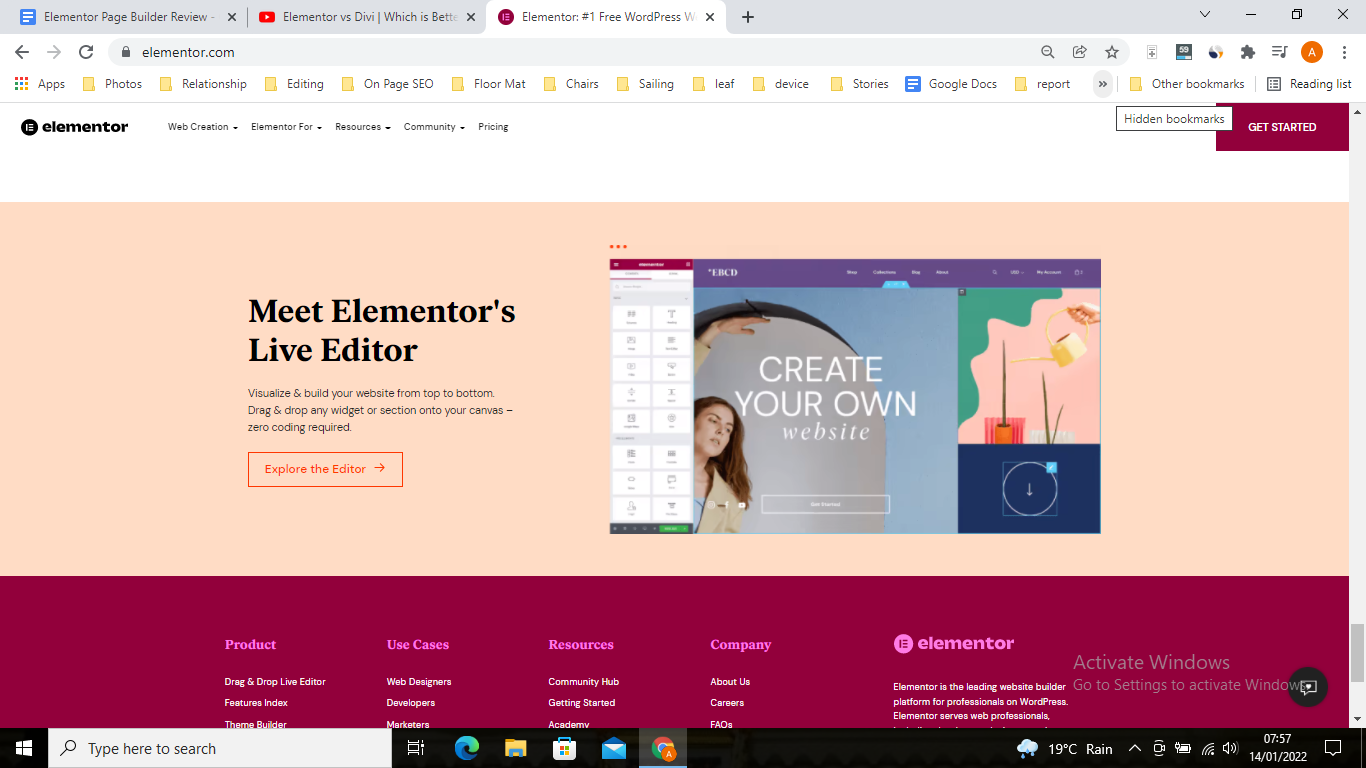Screen dimensions: 1366x768
Task: Open the Pricing page from nav
Action: (x=493, y=127)
